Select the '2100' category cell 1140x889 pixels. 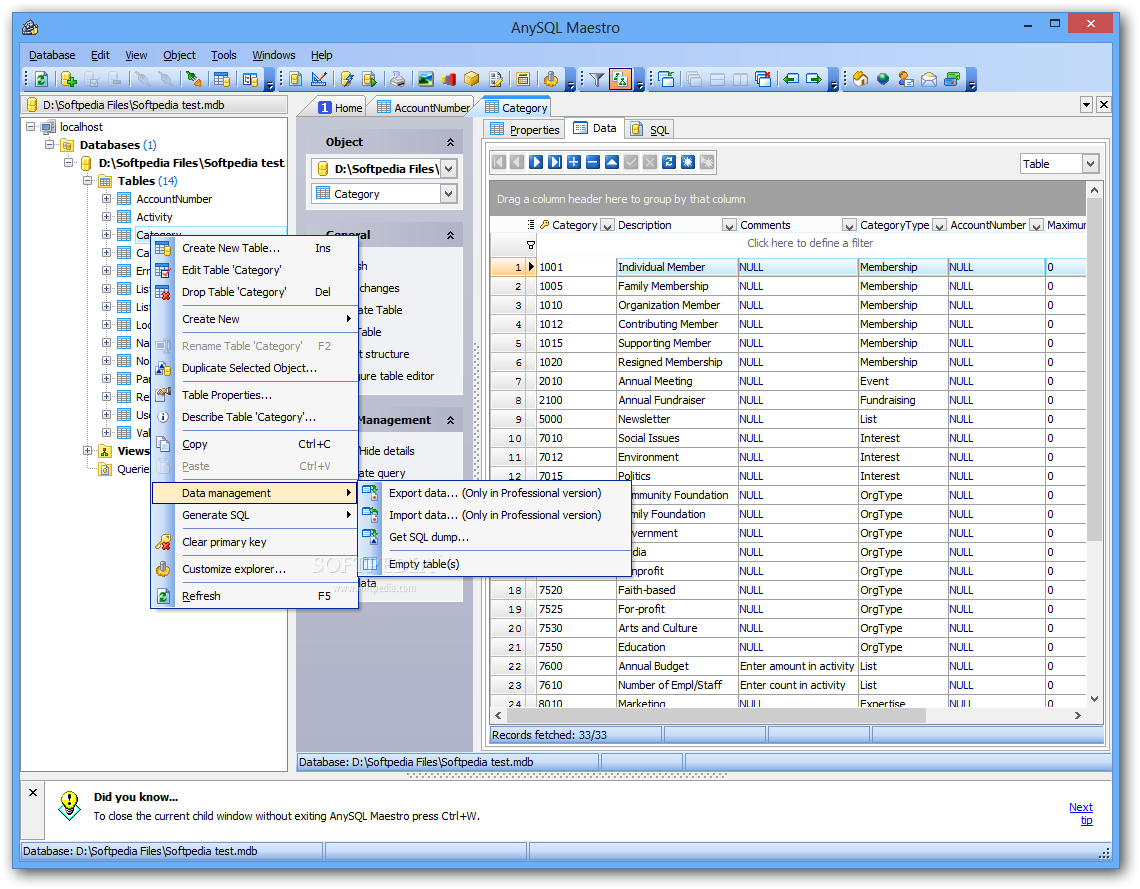[x=577, y=400]
